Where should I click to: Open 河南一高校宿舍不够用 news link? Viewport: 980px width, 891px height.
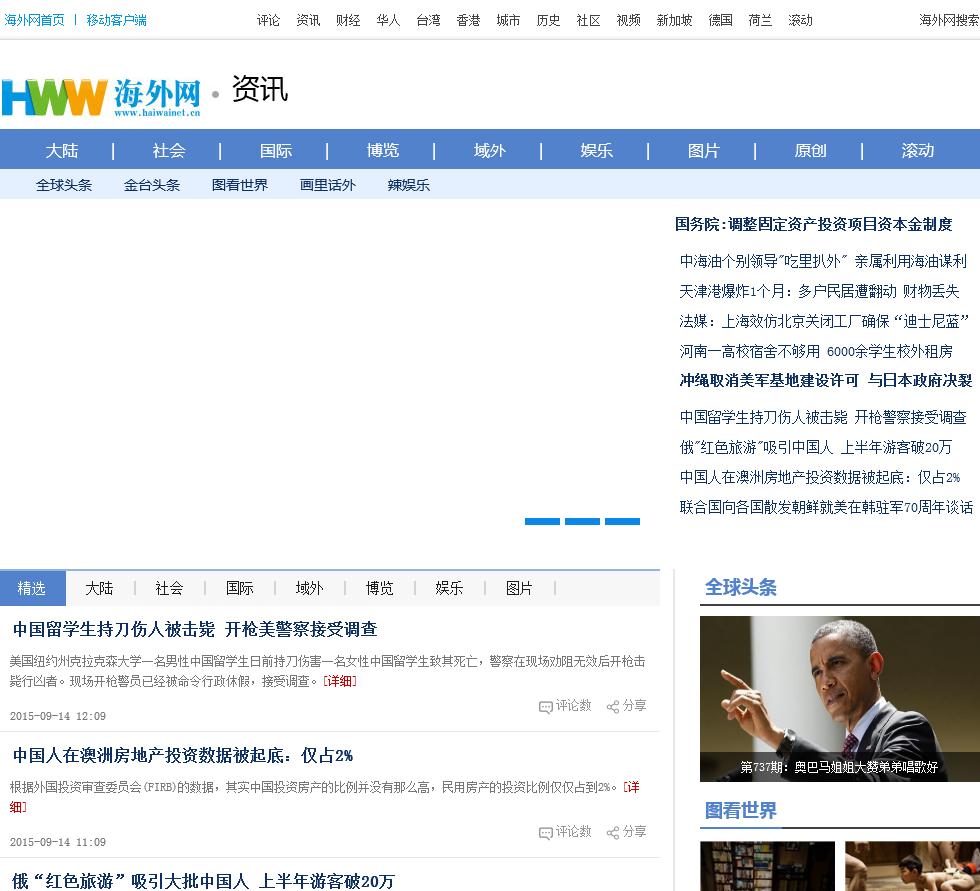pos(816,351)
